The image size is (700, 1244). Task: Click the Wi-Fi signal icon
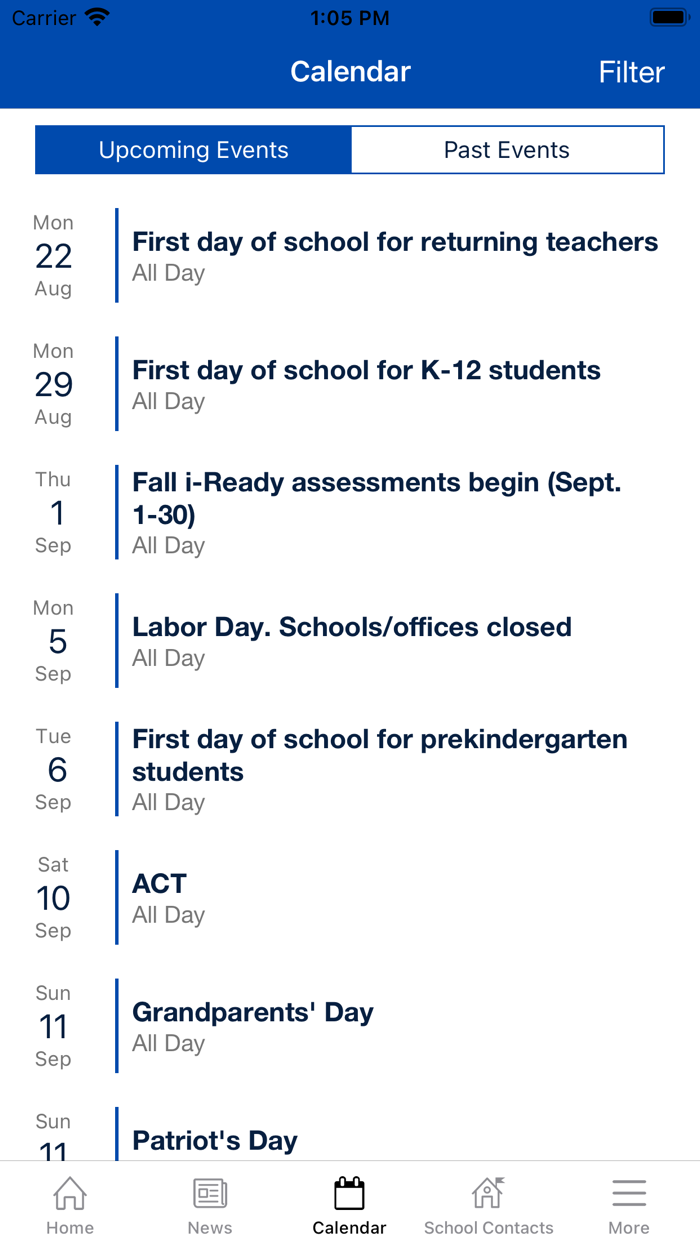[x=97, y=16]
